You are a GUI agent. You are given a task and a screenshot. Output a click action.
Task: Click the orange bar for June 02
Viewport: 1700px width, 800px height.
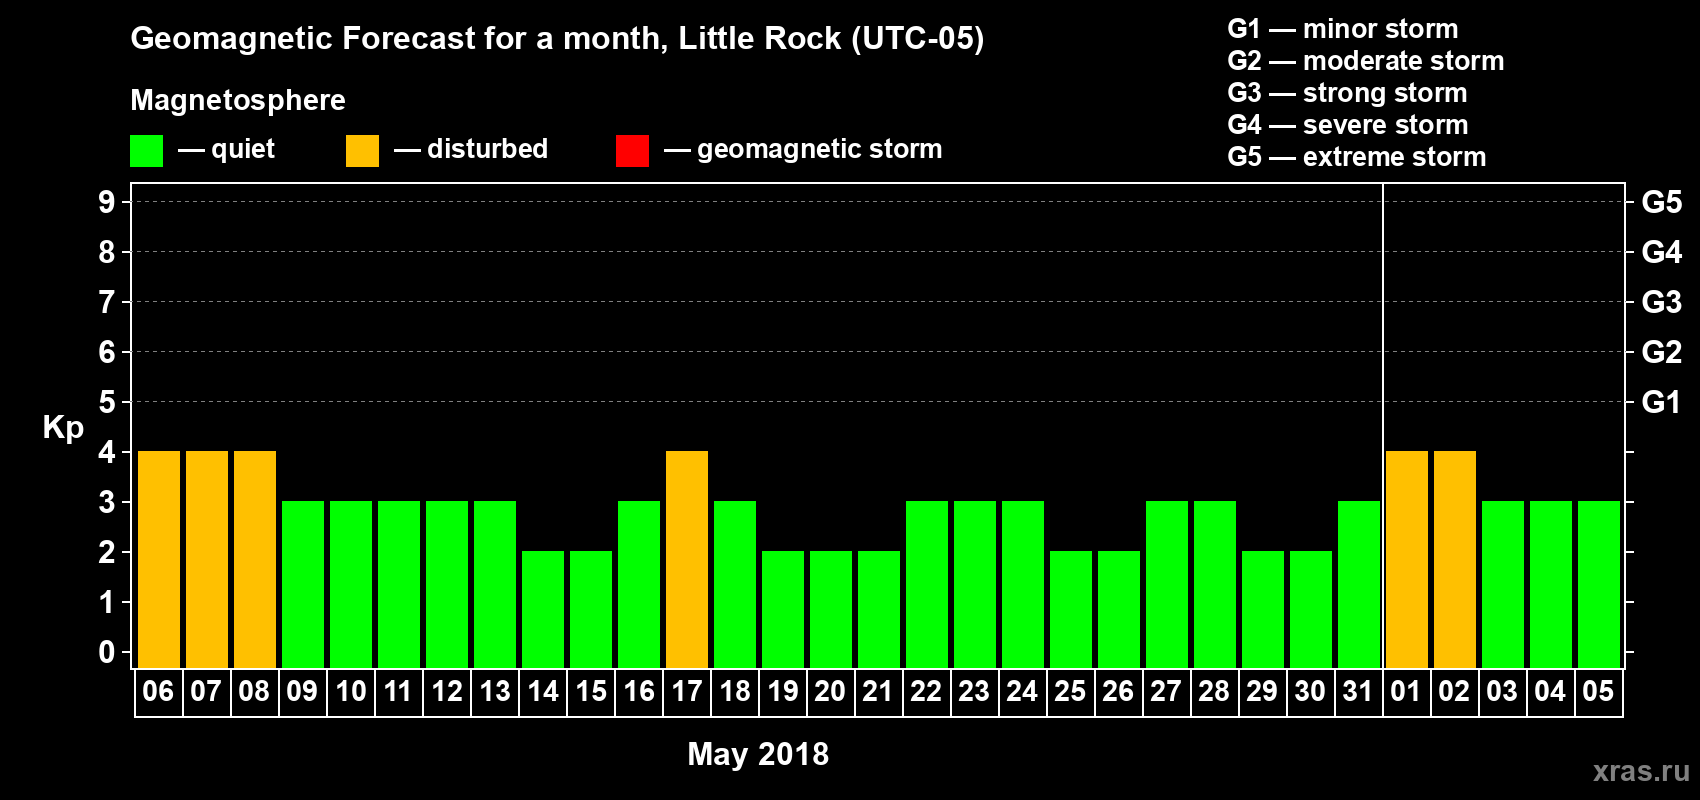tap(1455, 559)
